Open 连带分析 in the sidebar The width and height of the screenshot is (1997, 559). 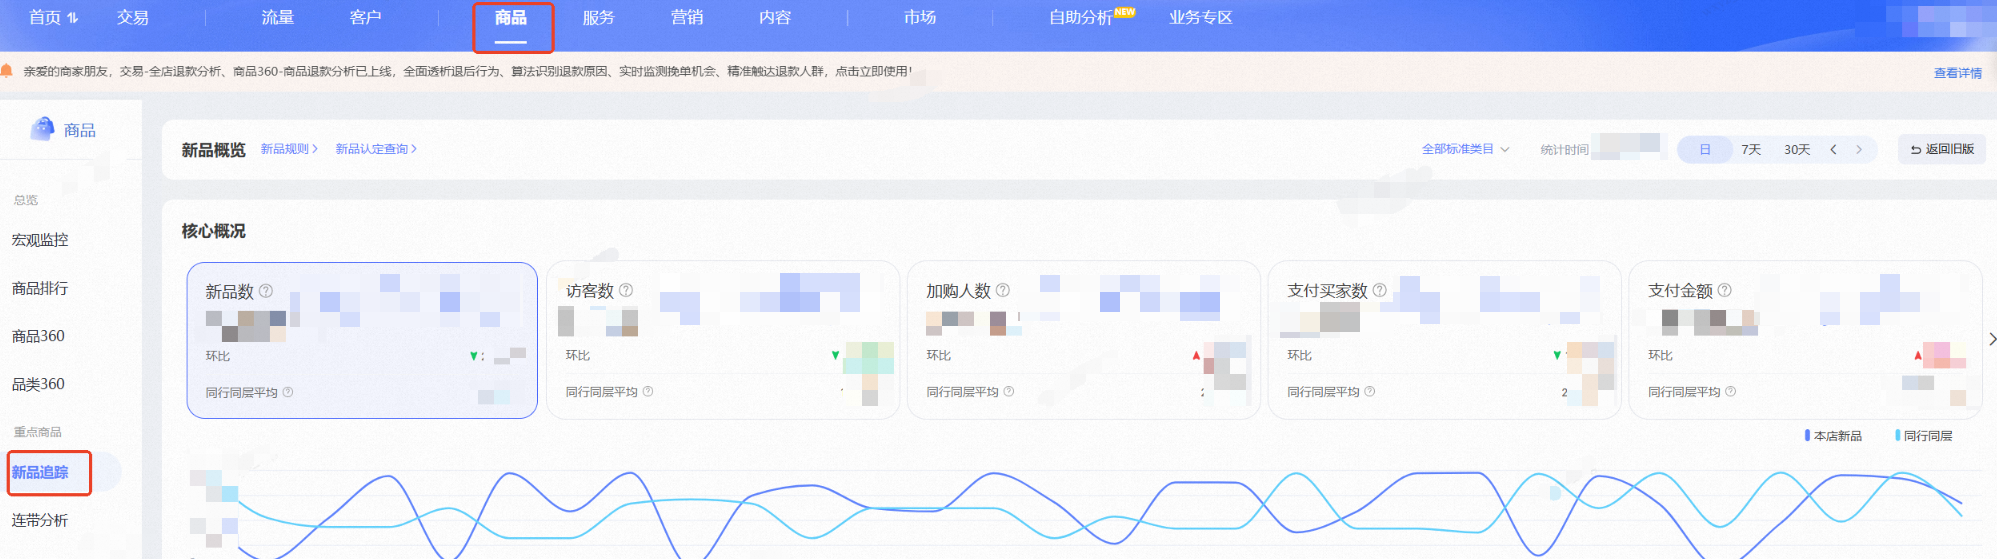[40, 520]
